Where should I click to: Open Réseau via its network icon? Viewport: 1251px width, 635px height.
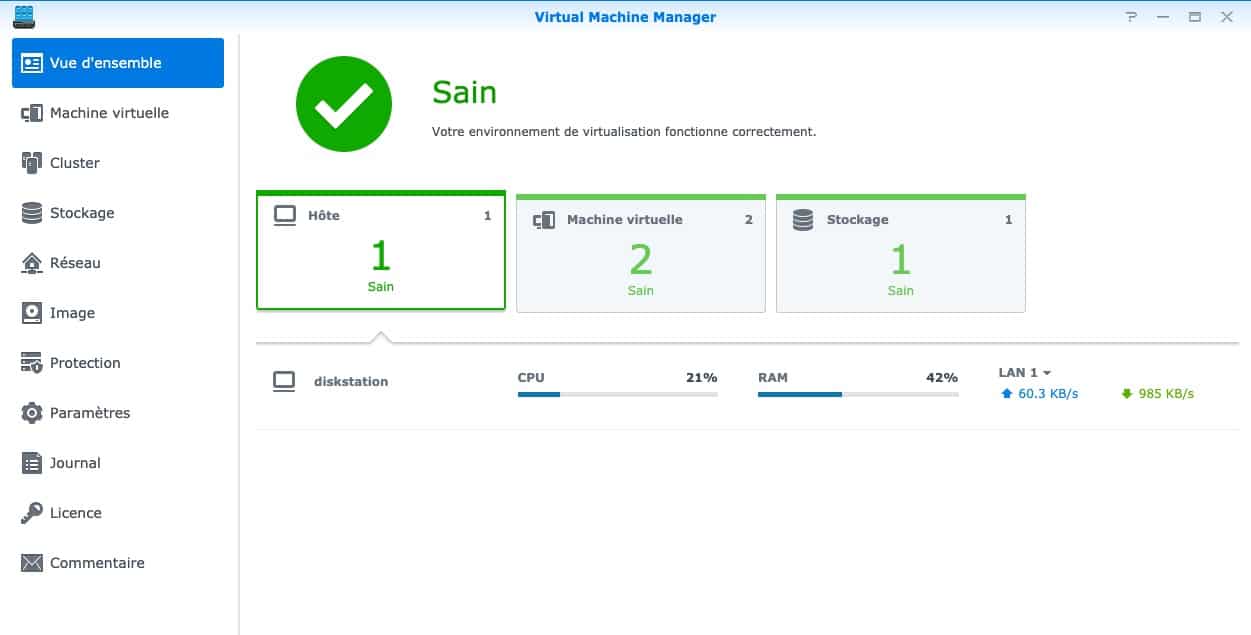(x=32, y=263)
